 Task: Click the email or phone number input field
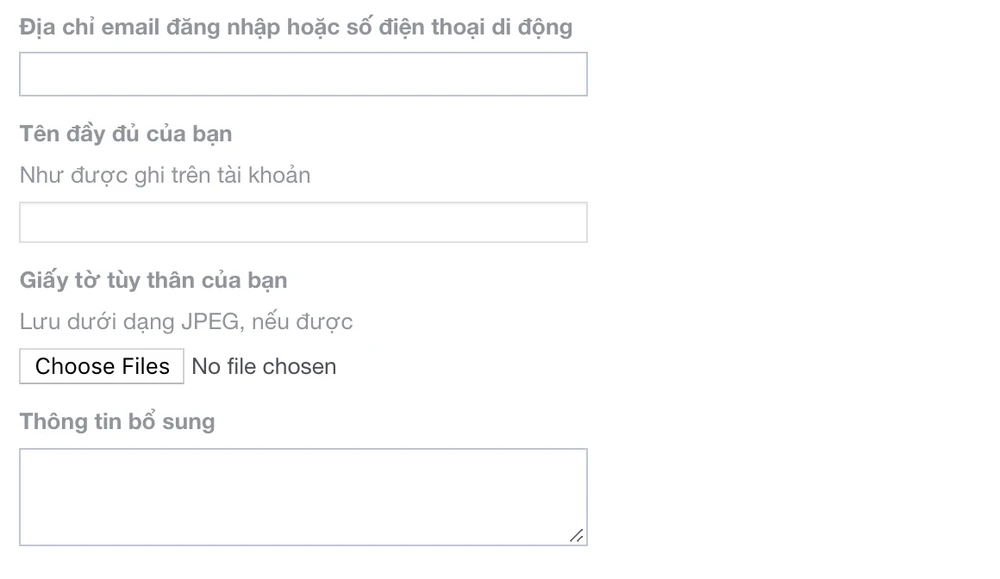pos(303,74)
